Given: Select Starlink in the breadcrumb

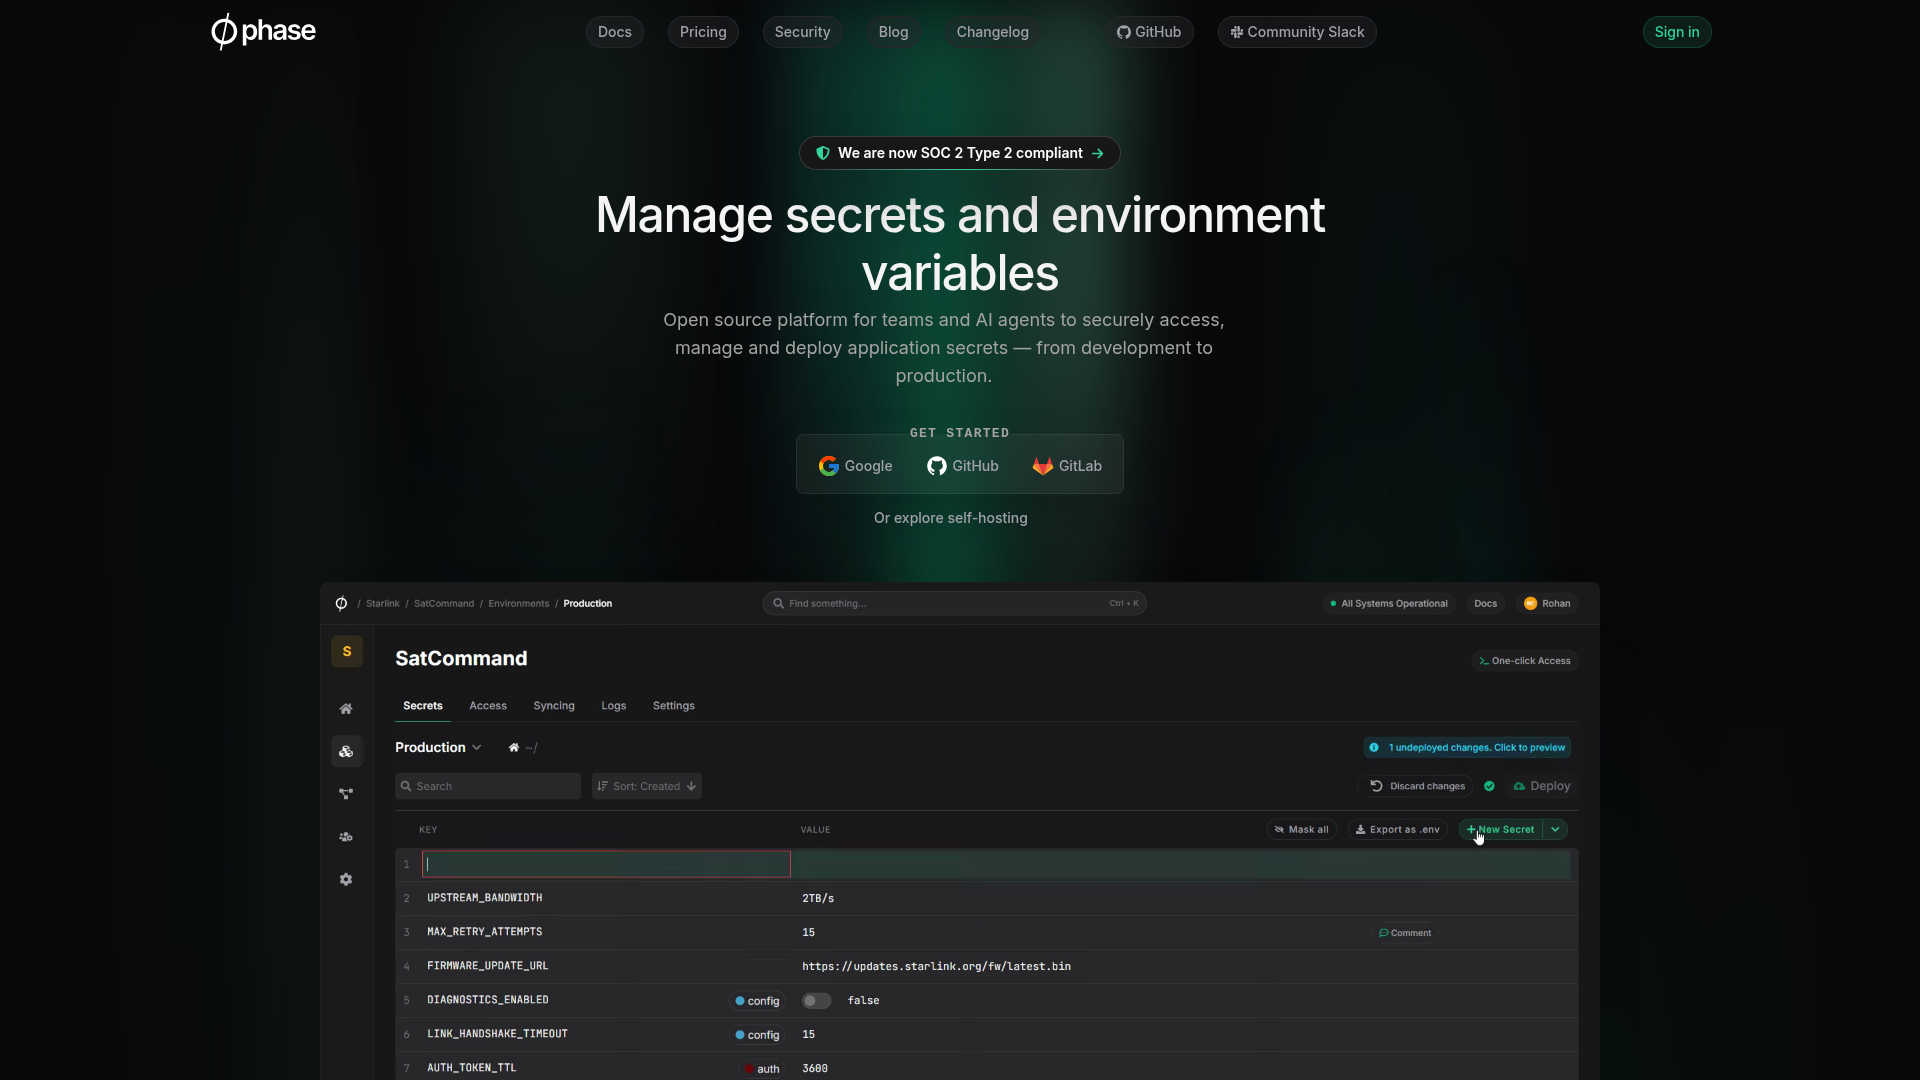Looking at the screenshot, I should click(382, 603).
